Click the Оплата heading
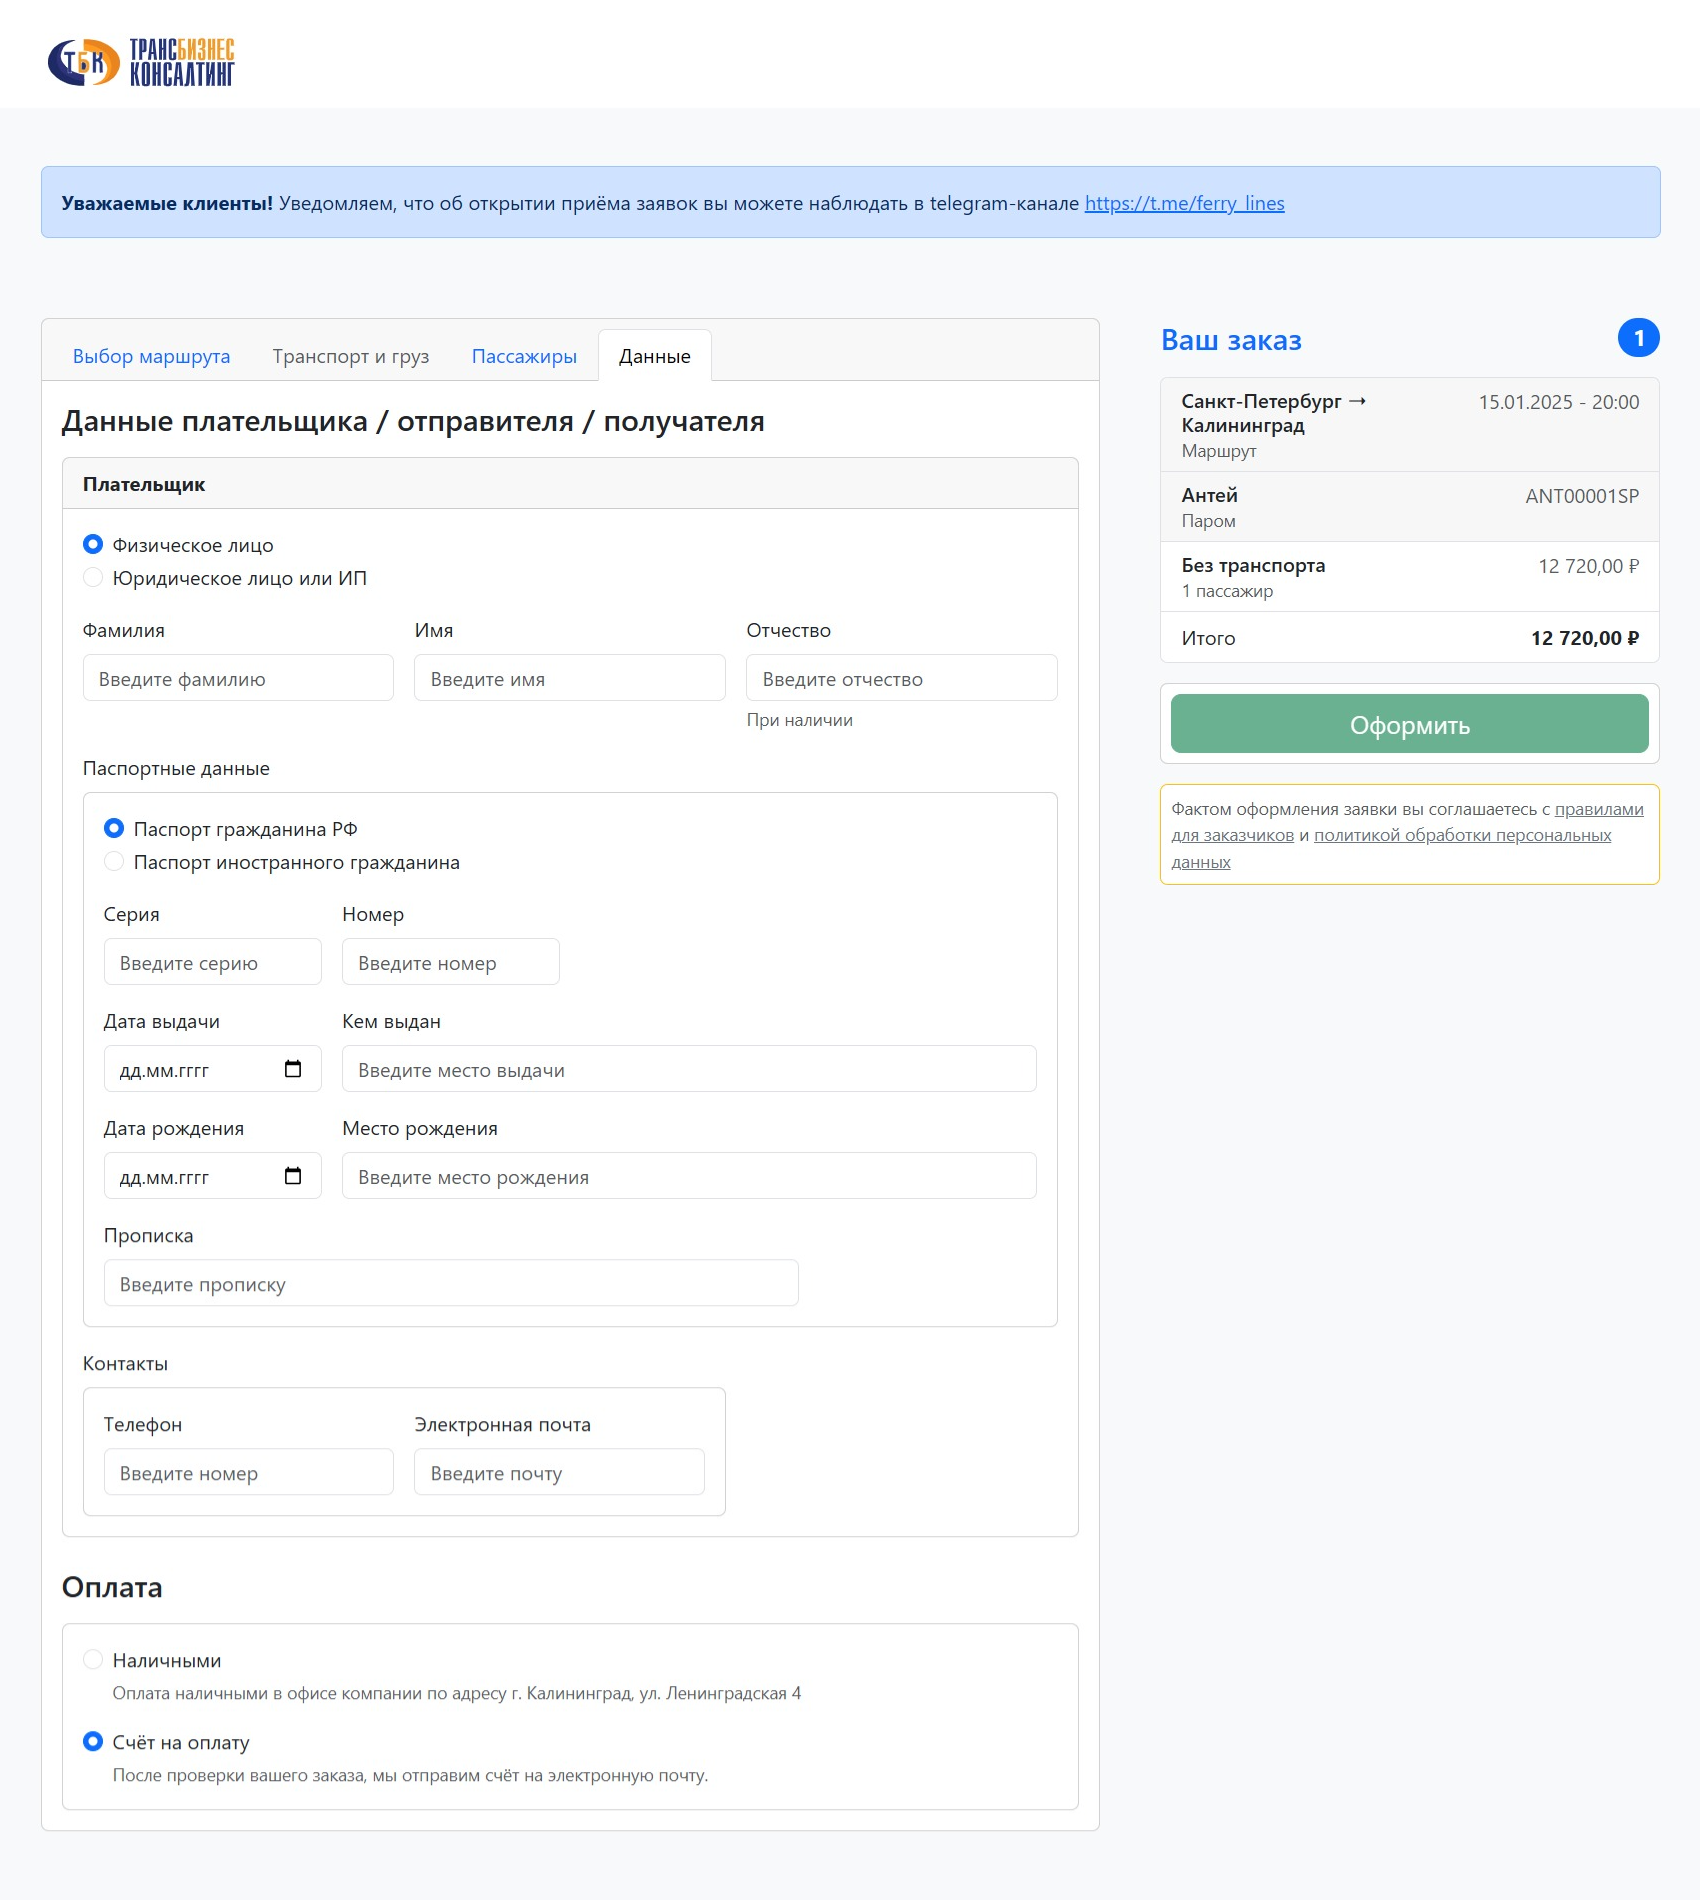 tap(112, 1587)
